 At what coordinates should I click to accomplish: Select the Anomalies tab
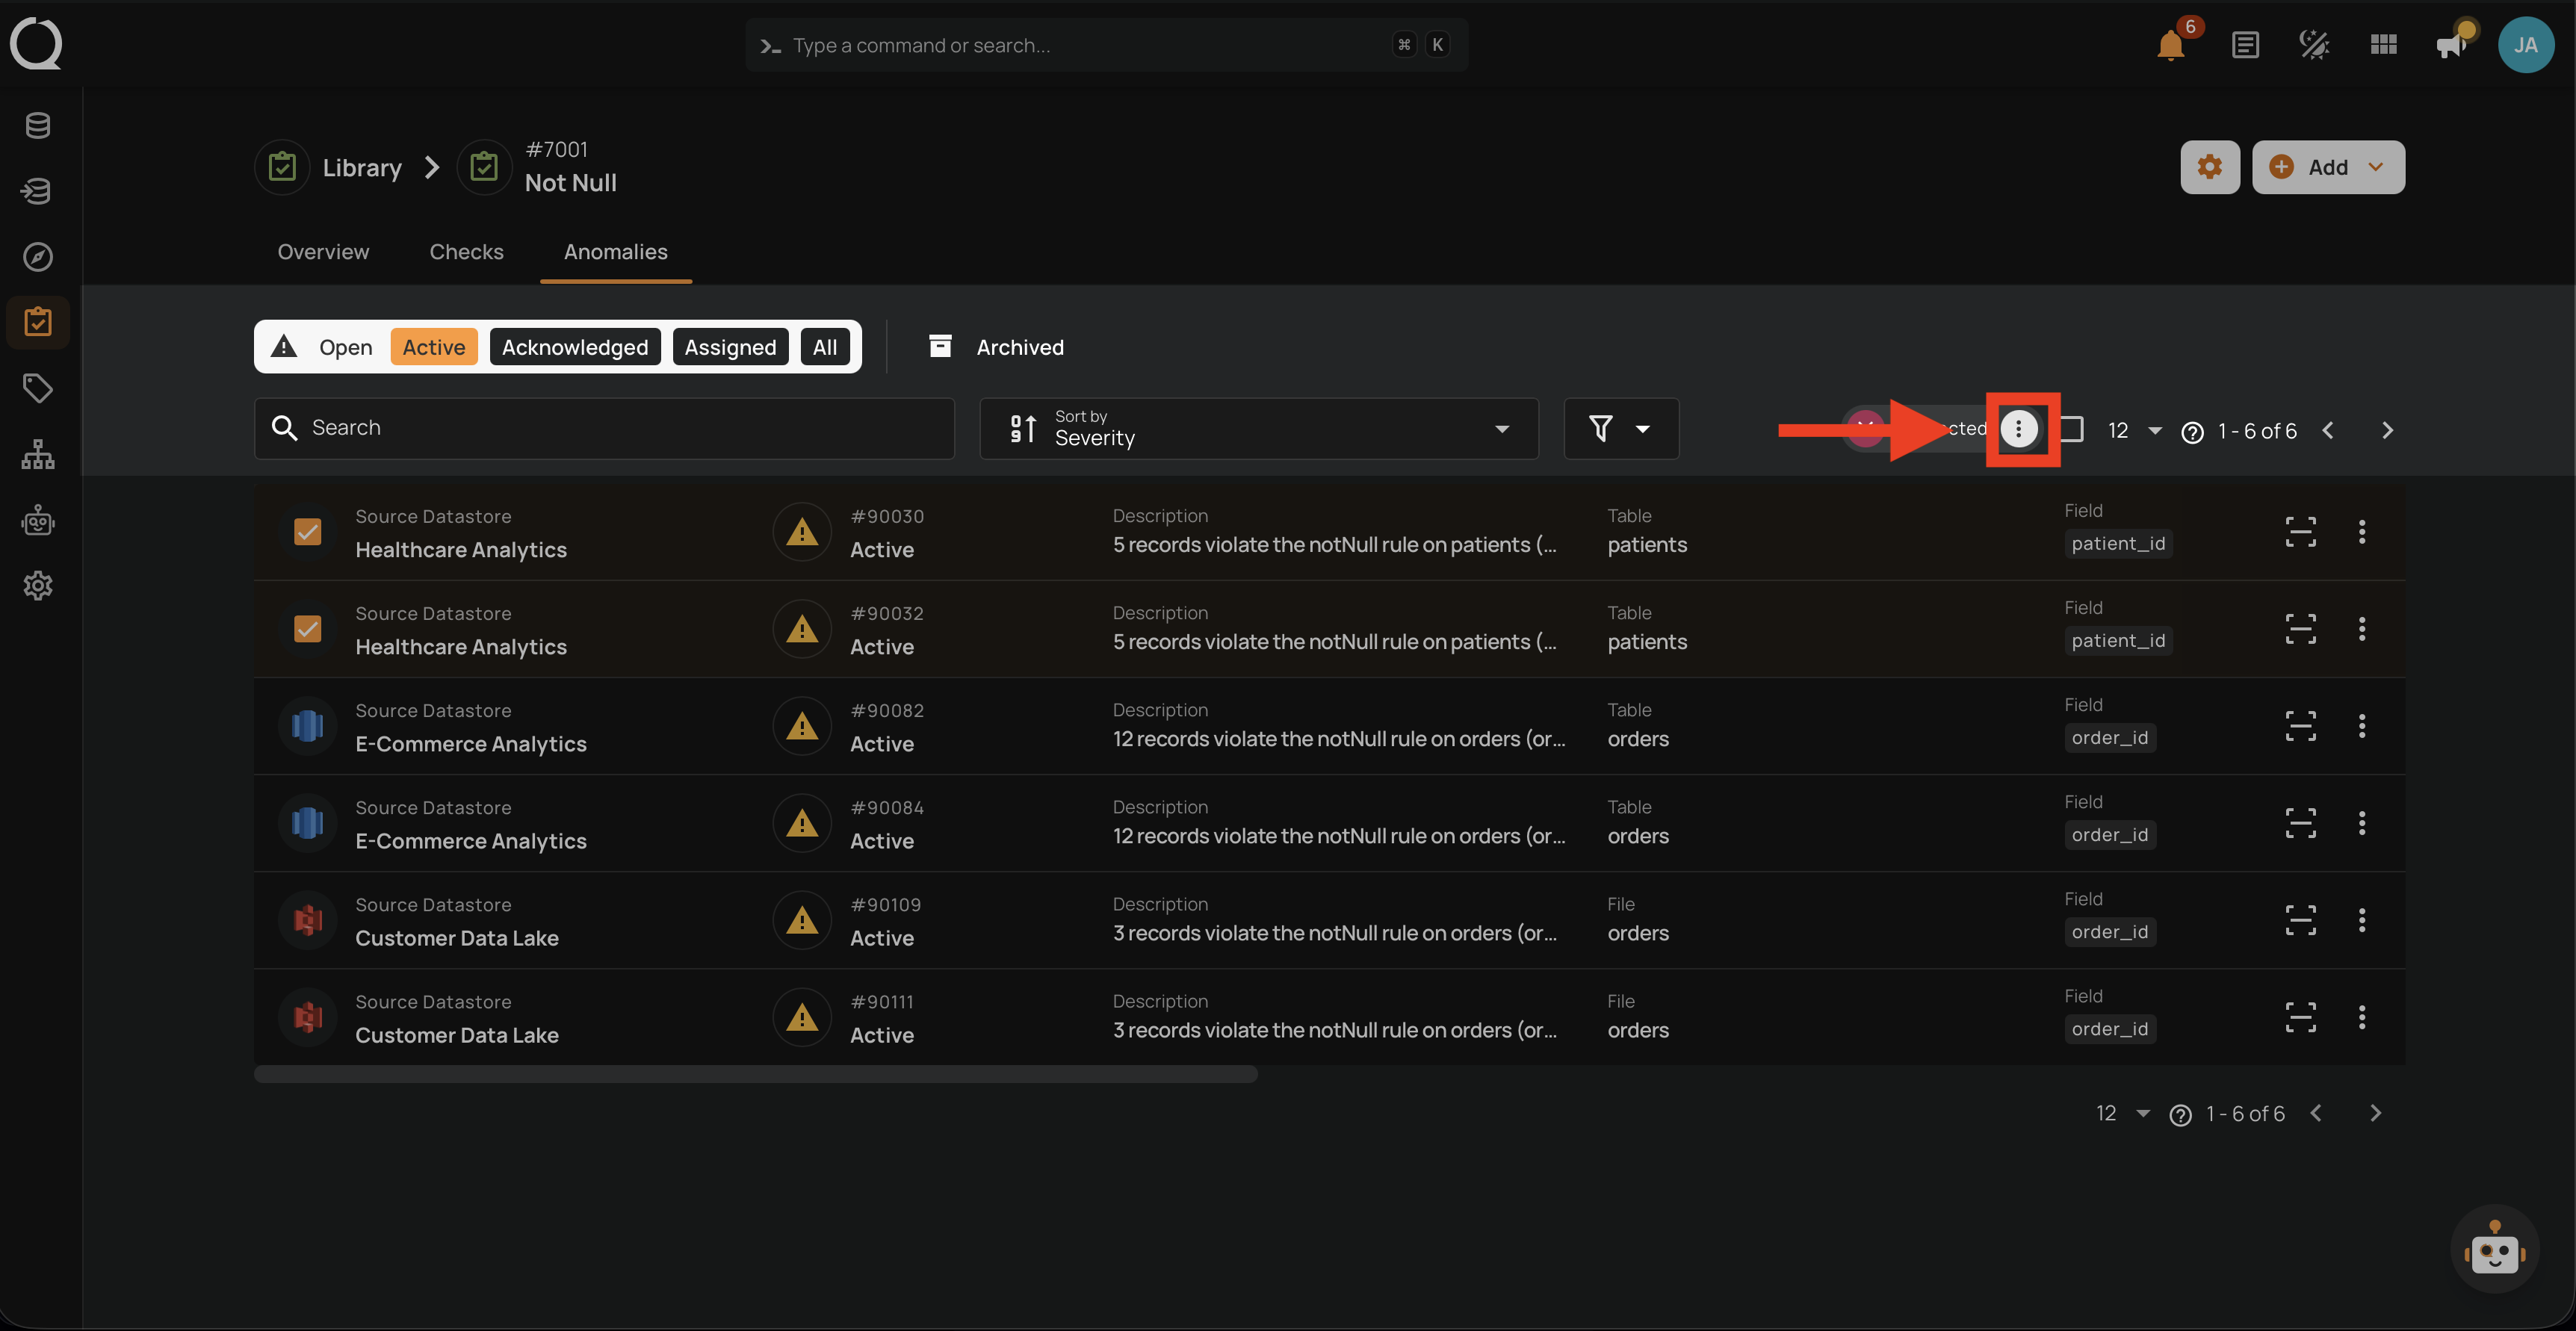616,252
